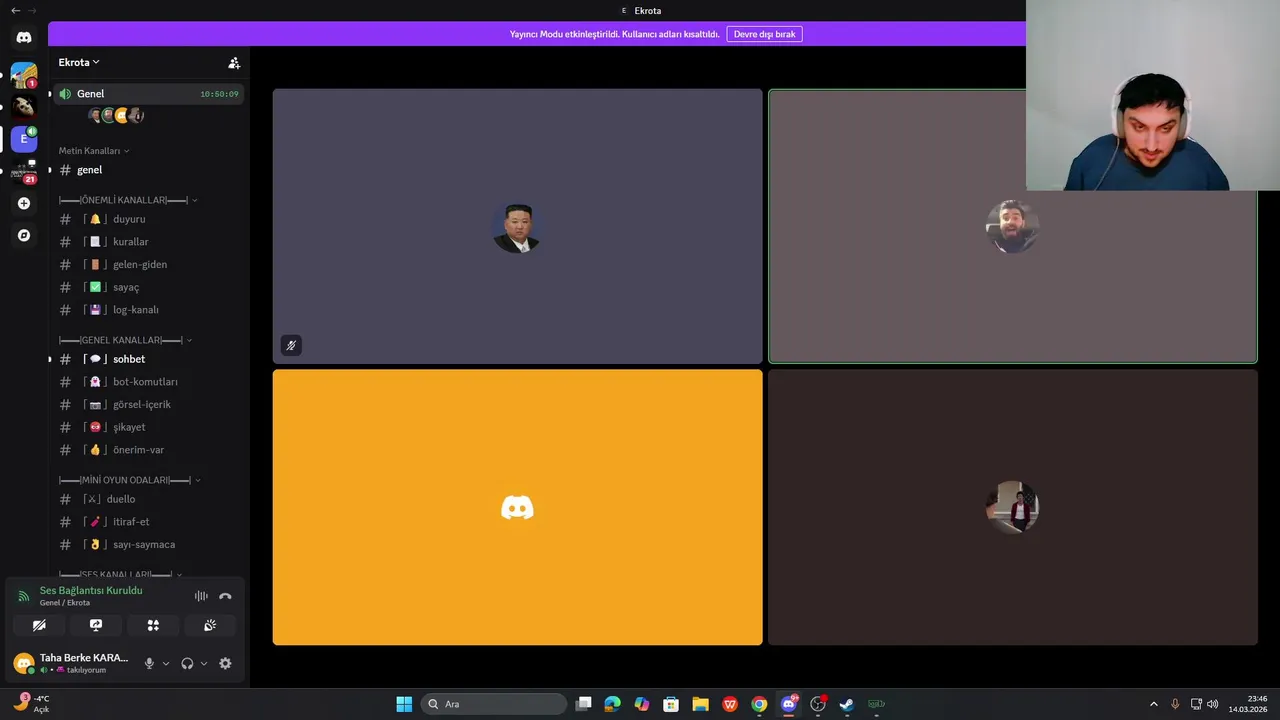
Task: Select the participant tile with muted mic icon
Action: pos(517,226)
